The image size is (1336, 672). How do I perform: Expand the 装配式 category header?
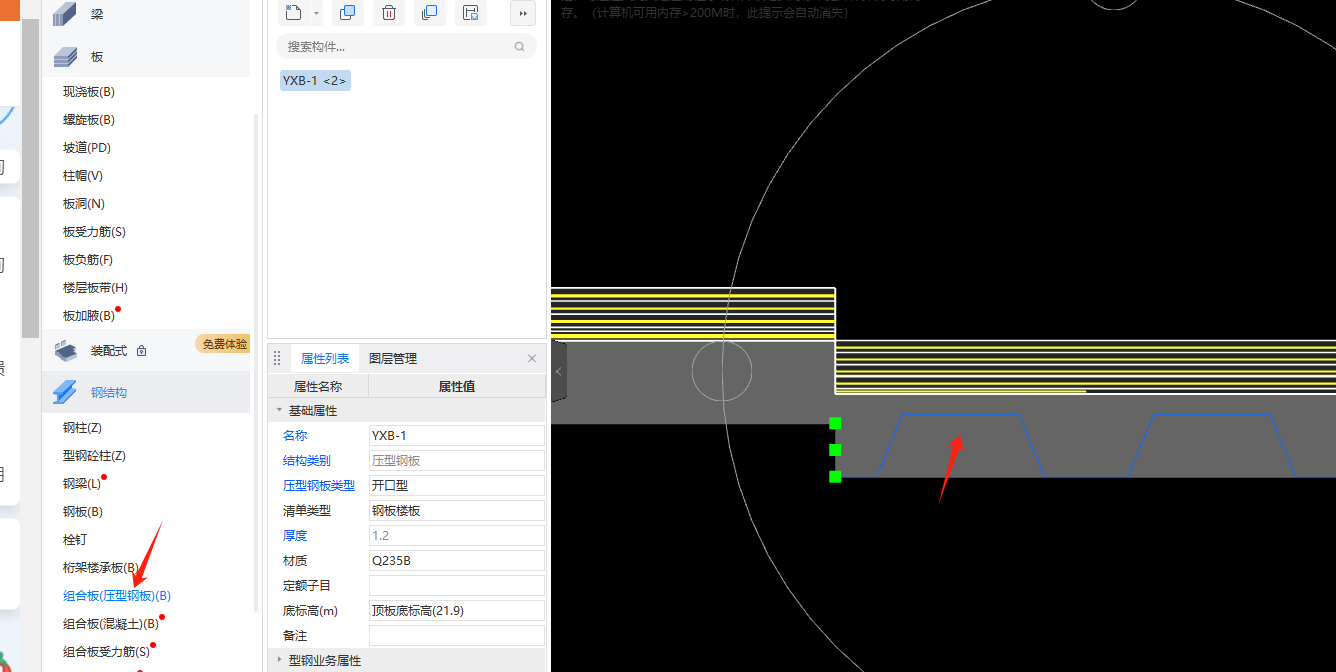(146, 350)
